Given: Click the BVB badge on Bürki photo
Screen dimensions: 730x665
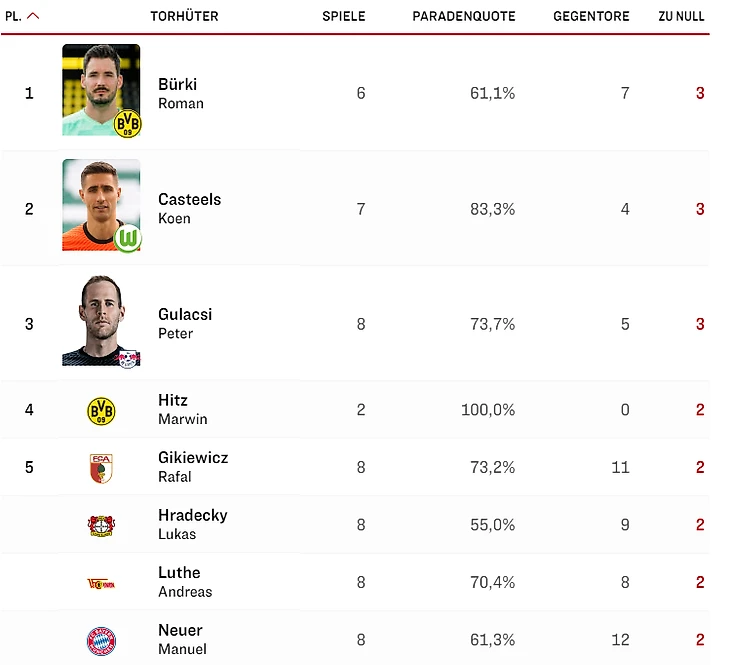Looking at the screenshot, I should pyautogui.click(x=128, y=123).
